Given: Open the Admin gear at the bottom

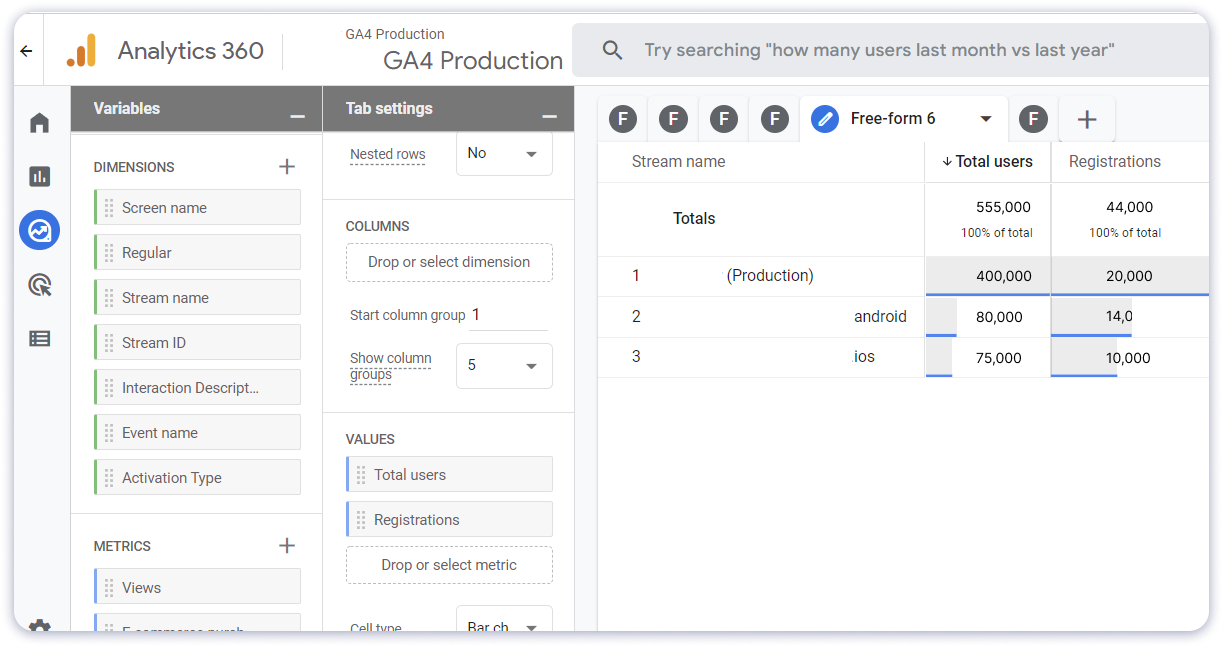Looking at the screenshot, I should tap(39, 628).
